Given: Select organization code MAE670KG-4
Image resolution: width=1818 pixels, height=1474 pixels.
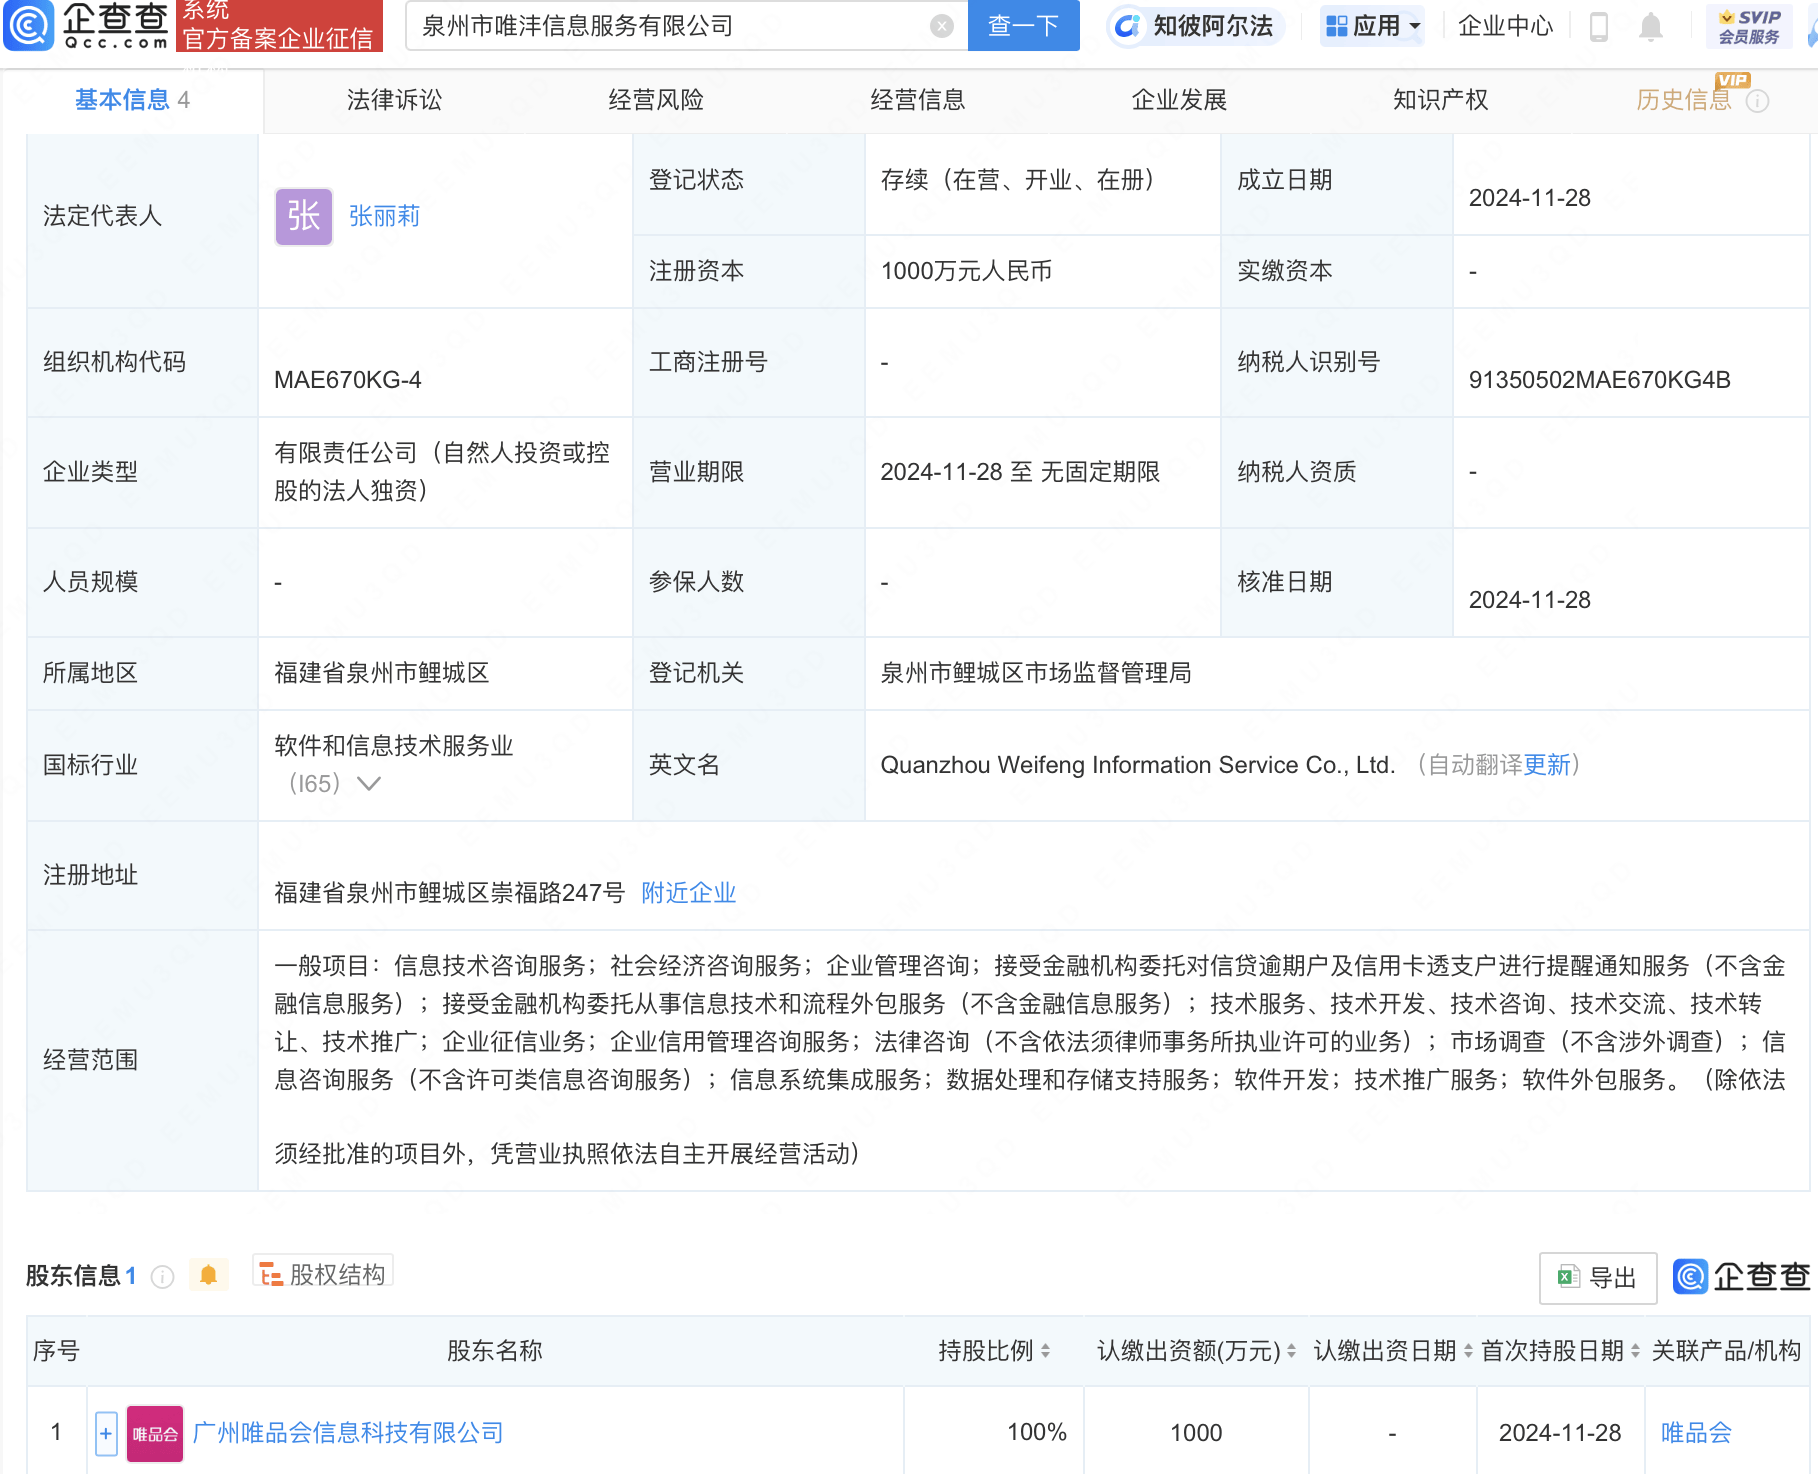Looking at the screenshot, I should click(347, 380).
